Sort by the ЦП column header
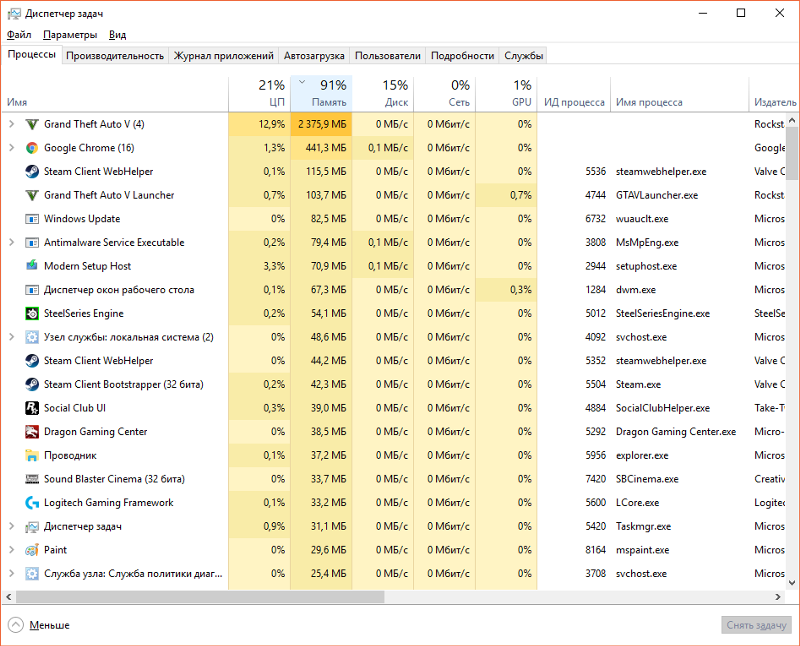The width and height of the screenshot is (800, 646). [x=260, y=93]
